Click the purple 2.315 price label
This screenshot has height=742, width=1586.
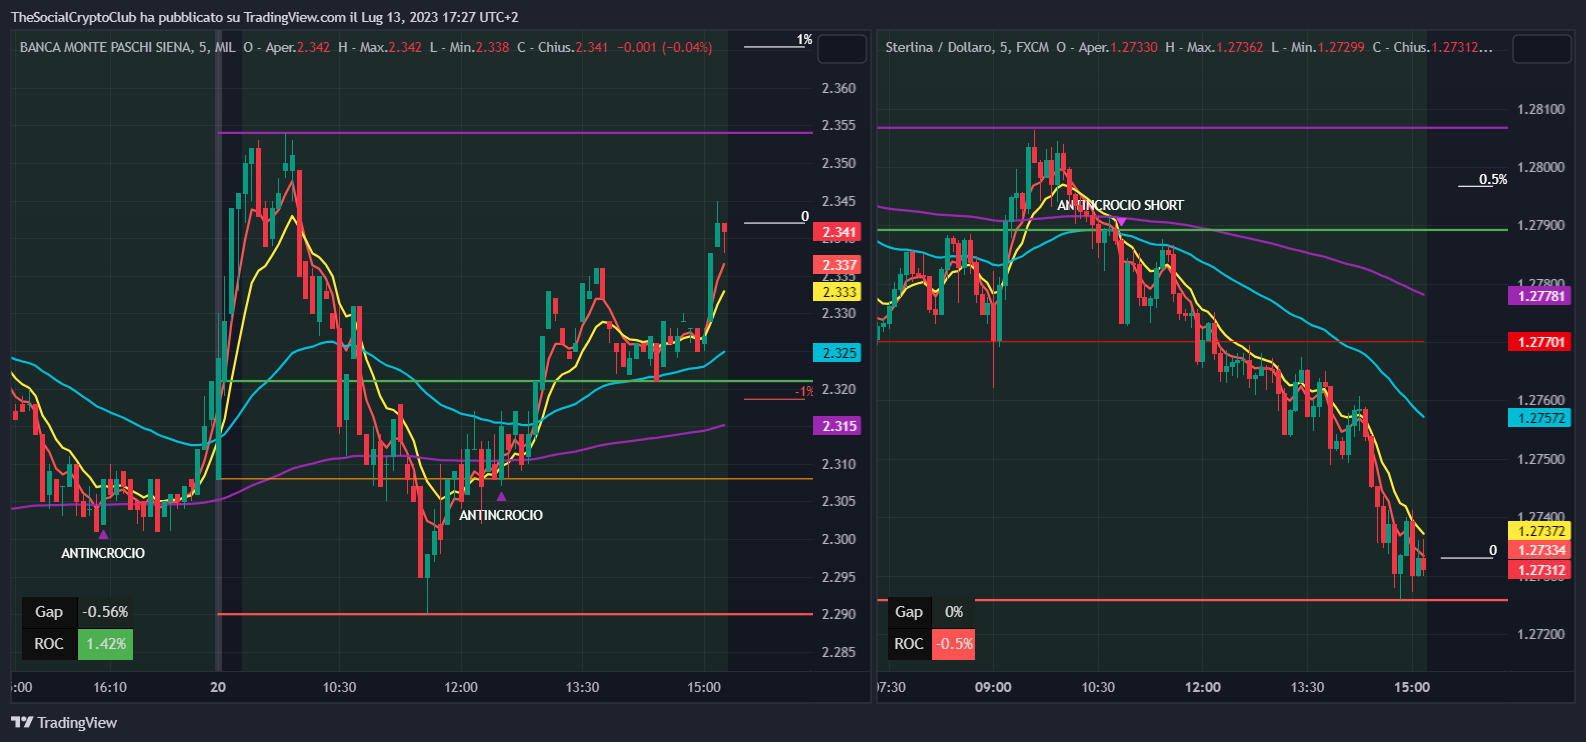tap(838, 426)
